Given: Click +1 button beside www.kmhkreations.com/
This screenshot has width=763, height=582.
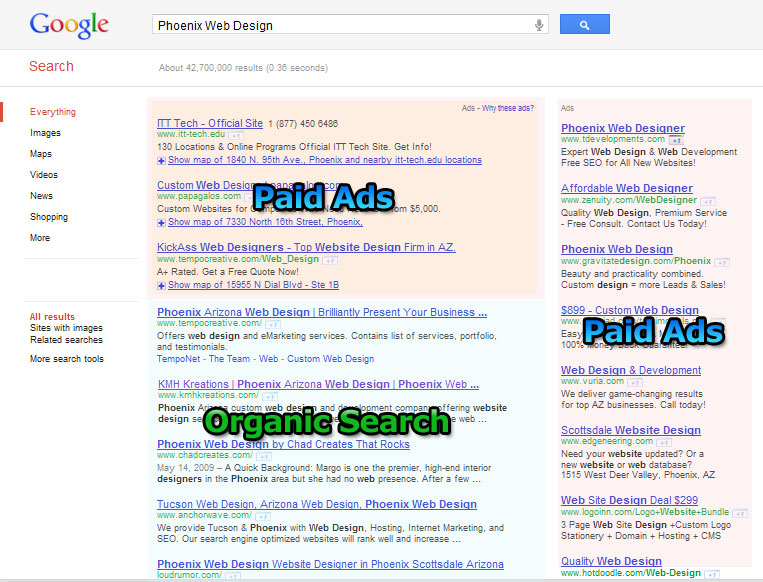Looking at the screenshot, I should click(270, 396).
